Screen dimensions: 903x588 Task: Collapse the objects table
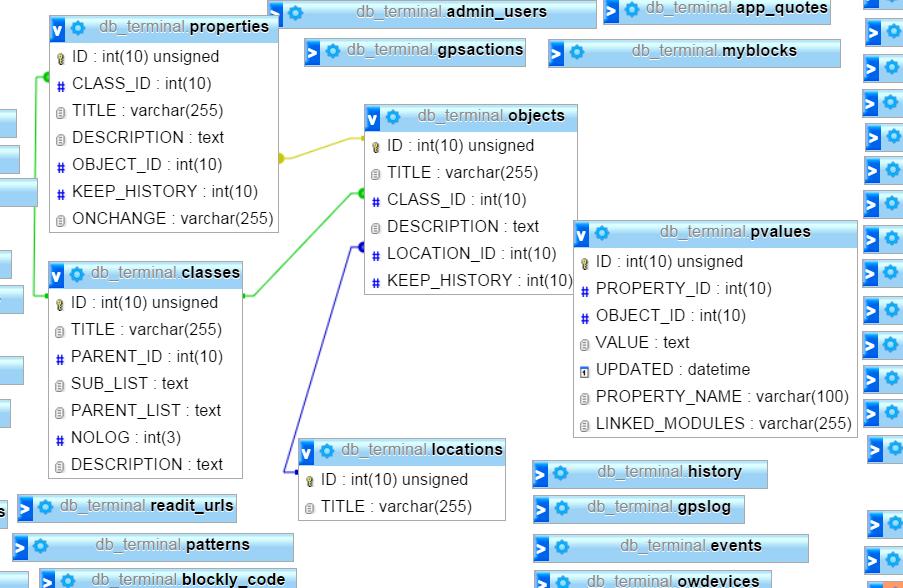click(x=372, y=119)
